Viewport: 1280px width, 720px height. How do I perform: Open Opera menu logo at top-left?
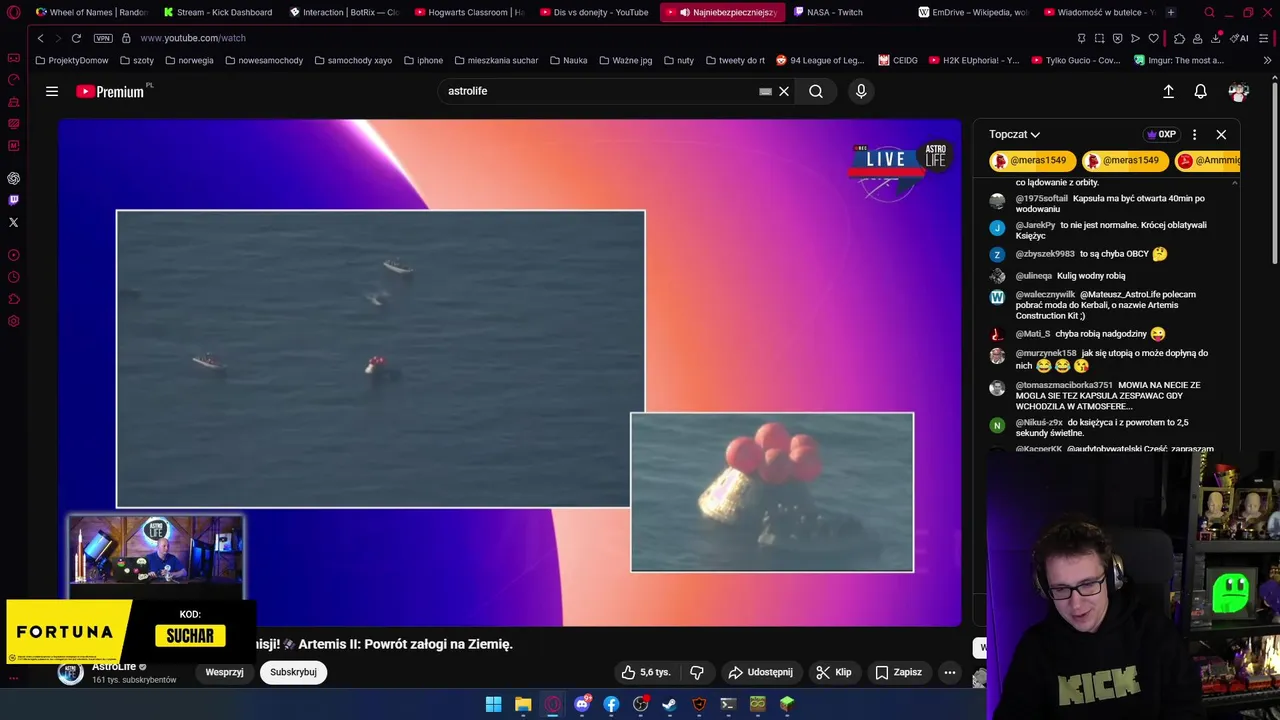click(13, 12)
